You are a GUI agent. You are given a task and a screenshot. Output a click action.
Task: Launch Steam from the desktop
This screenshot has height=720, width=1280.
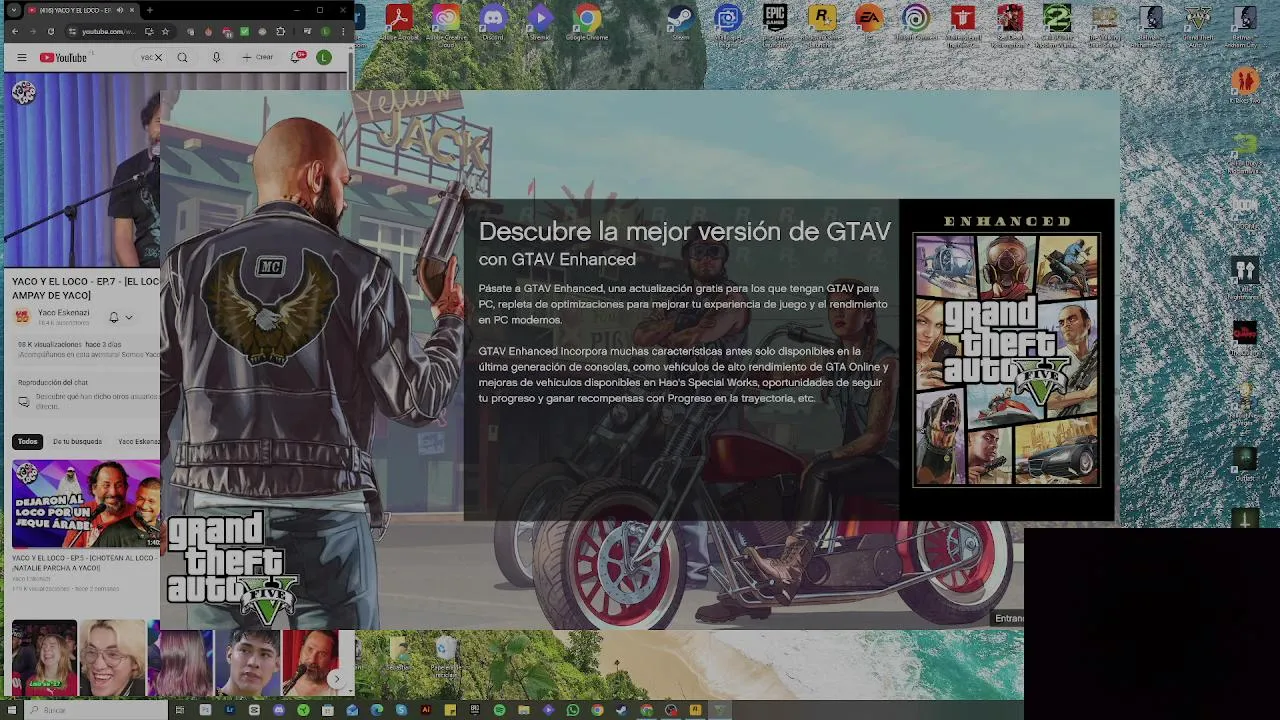[681, 22]
